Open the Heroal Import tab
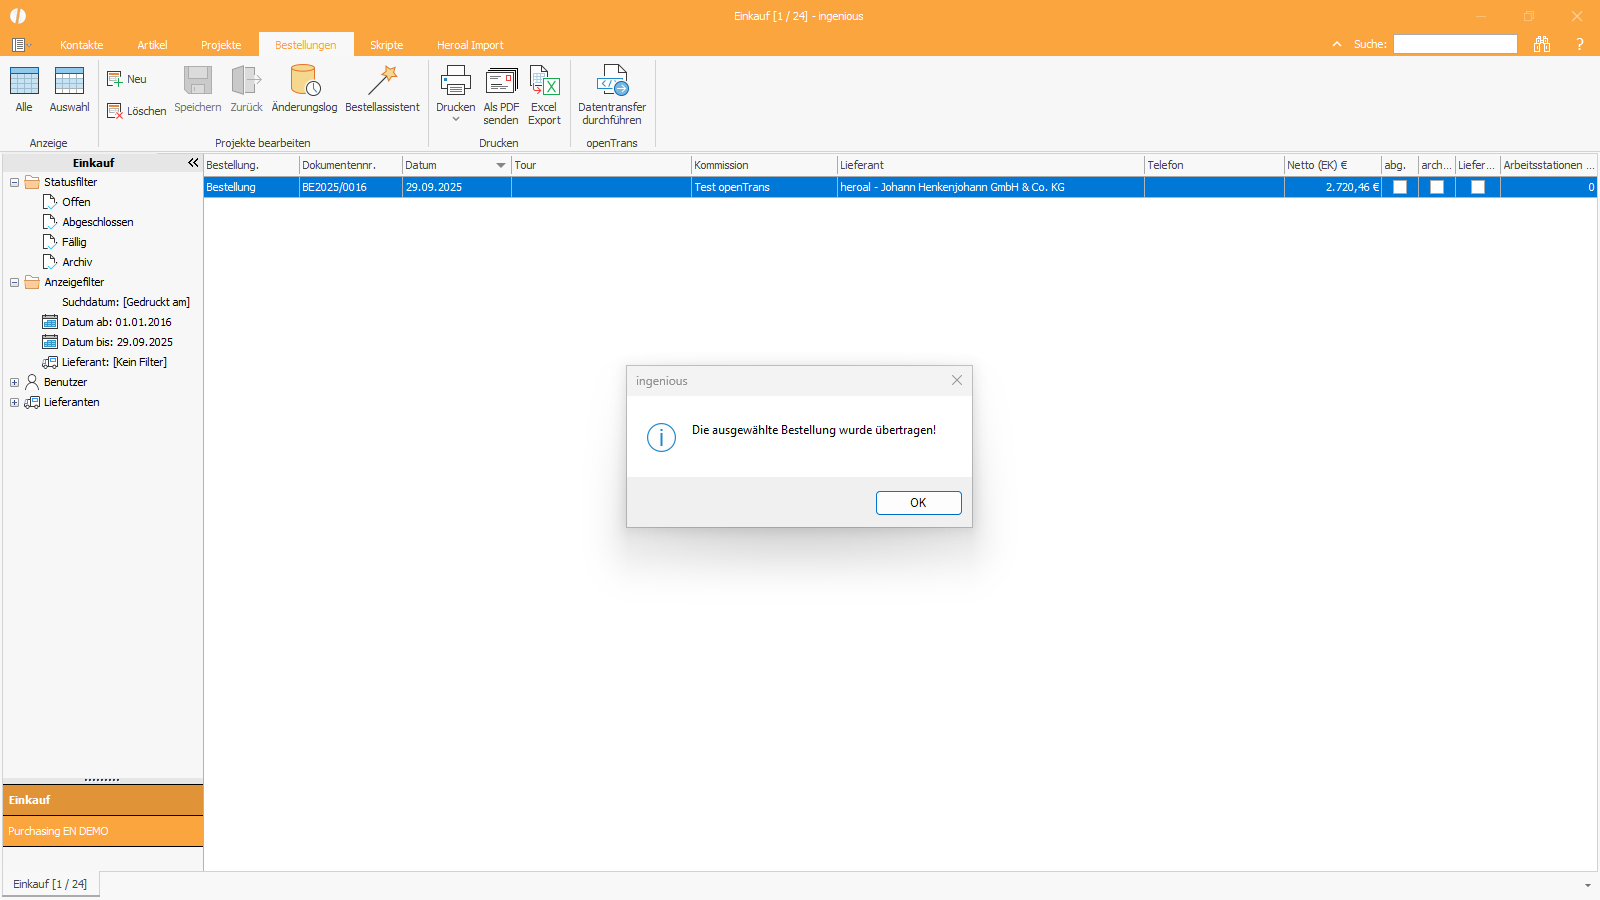 pos(470,45)
